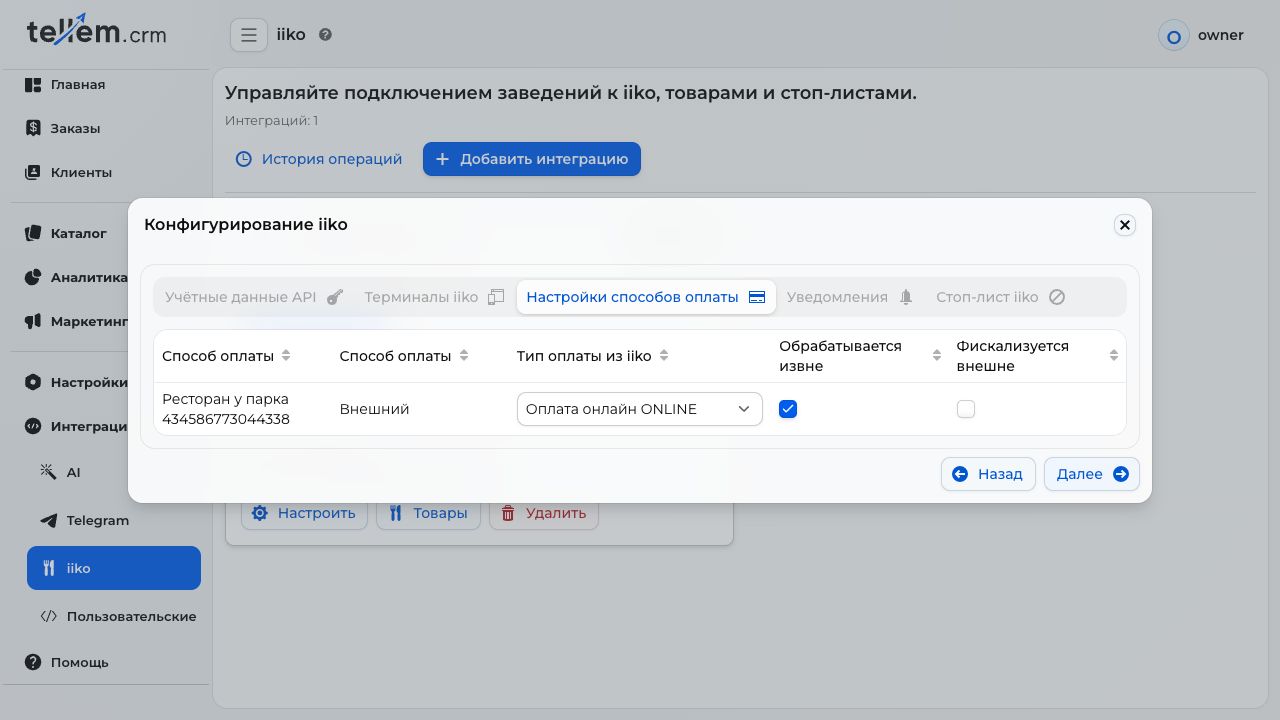Click the Внешний cell text
Screen dimensions: 1280x720
(374, 409)
